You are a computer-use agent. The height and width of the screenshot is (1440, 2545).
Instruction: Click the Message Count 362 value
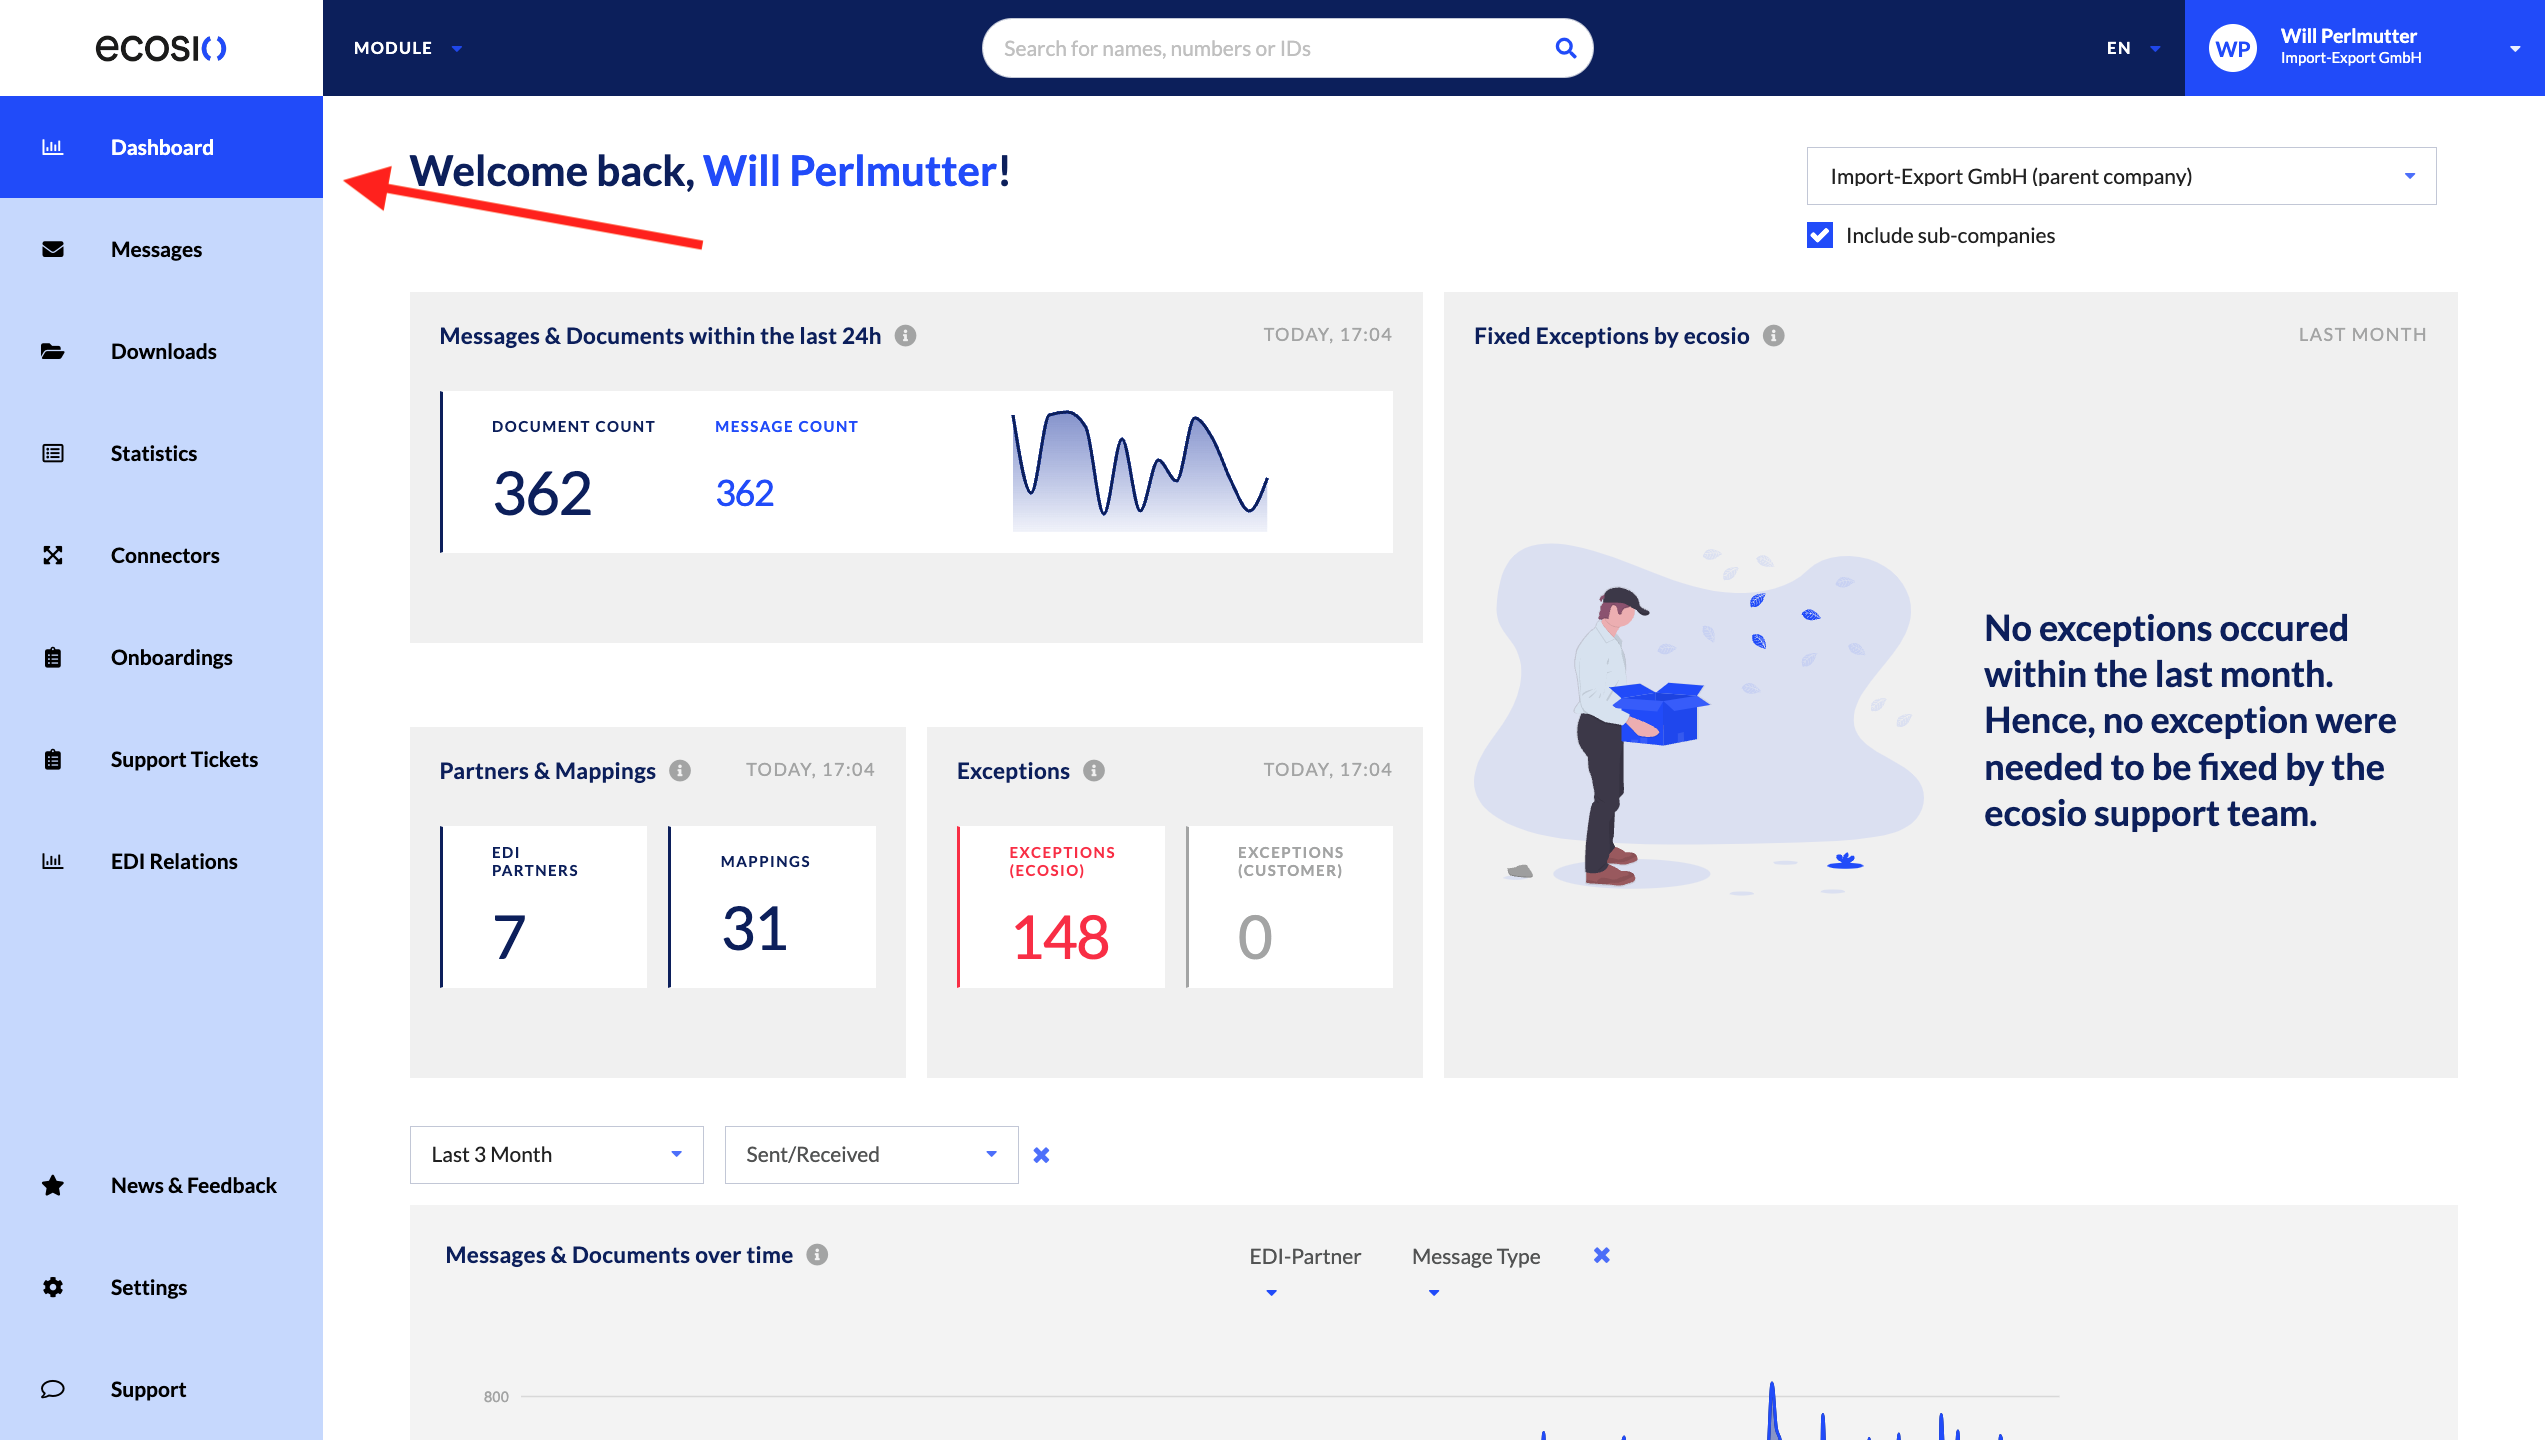pyautogui.click(x=745, y=493)
